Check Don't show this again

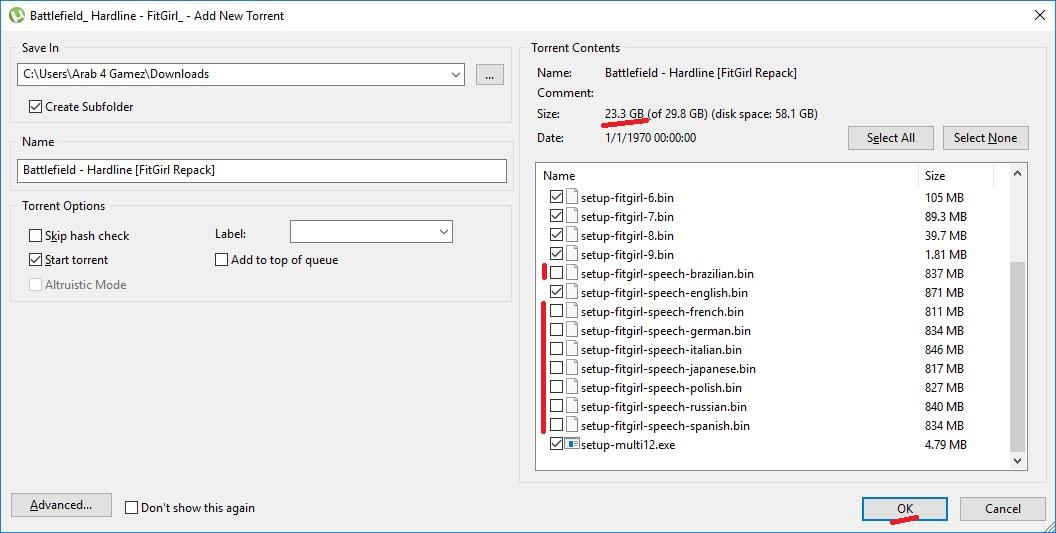(132, 507)
